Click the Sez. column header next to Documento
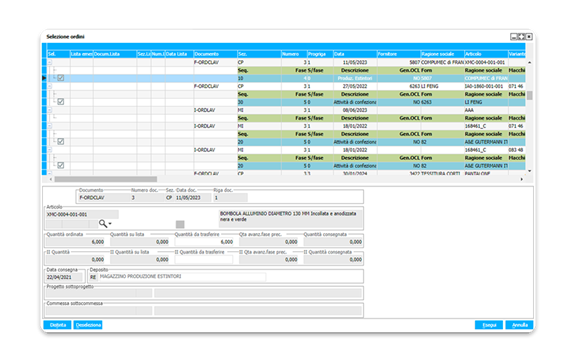The height and width of the screenshot is (362, 576). click(x=259, y=54)
